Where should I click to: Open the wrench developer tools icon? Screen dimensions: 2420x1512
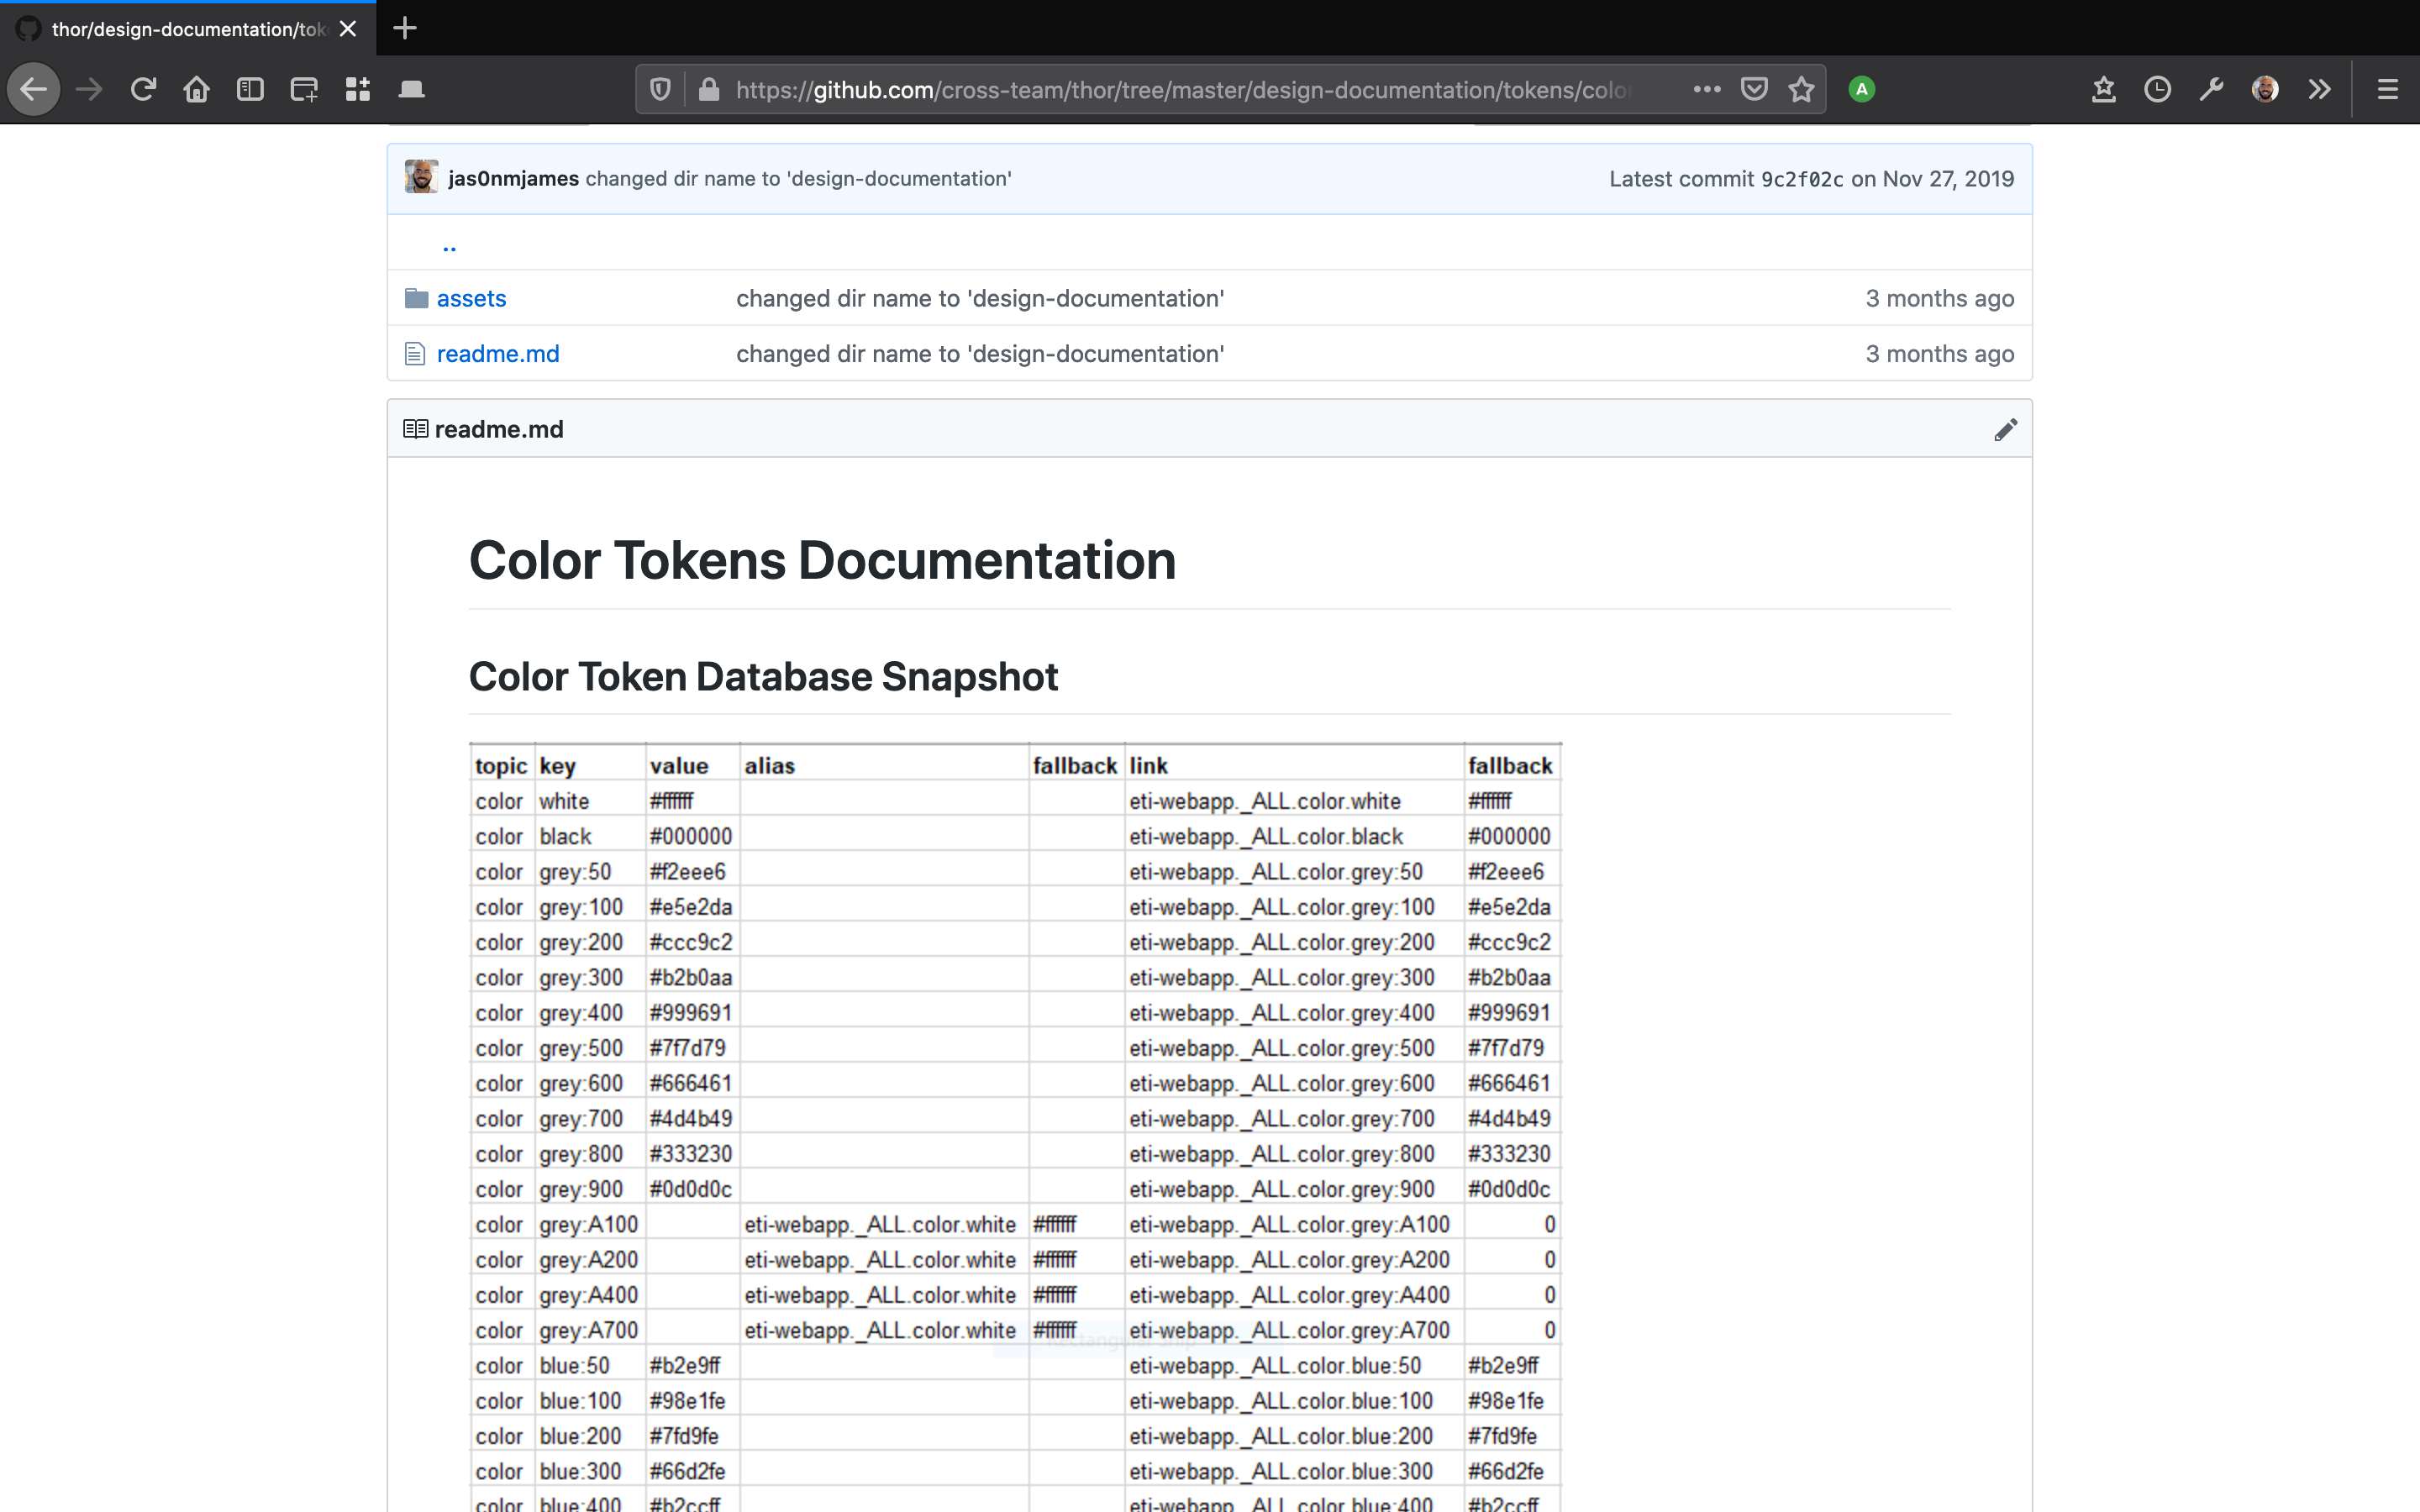[2211, 90]
